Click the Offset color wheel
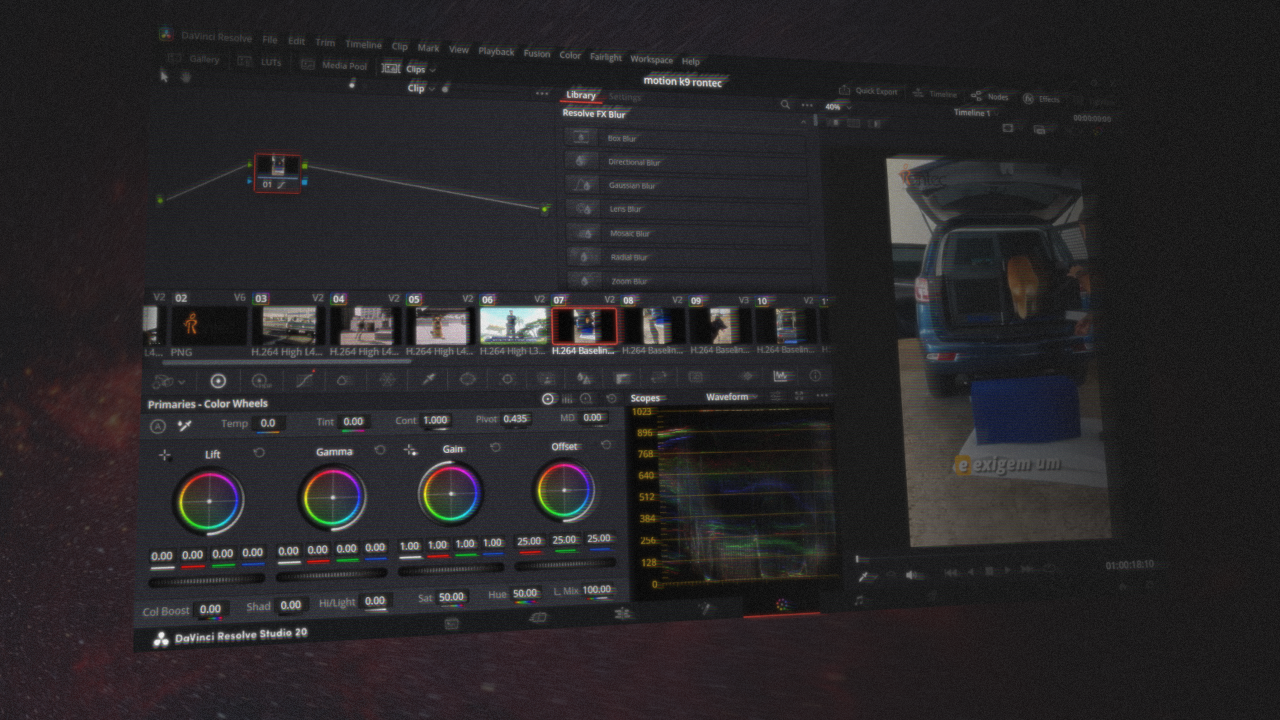 point(564,491)
